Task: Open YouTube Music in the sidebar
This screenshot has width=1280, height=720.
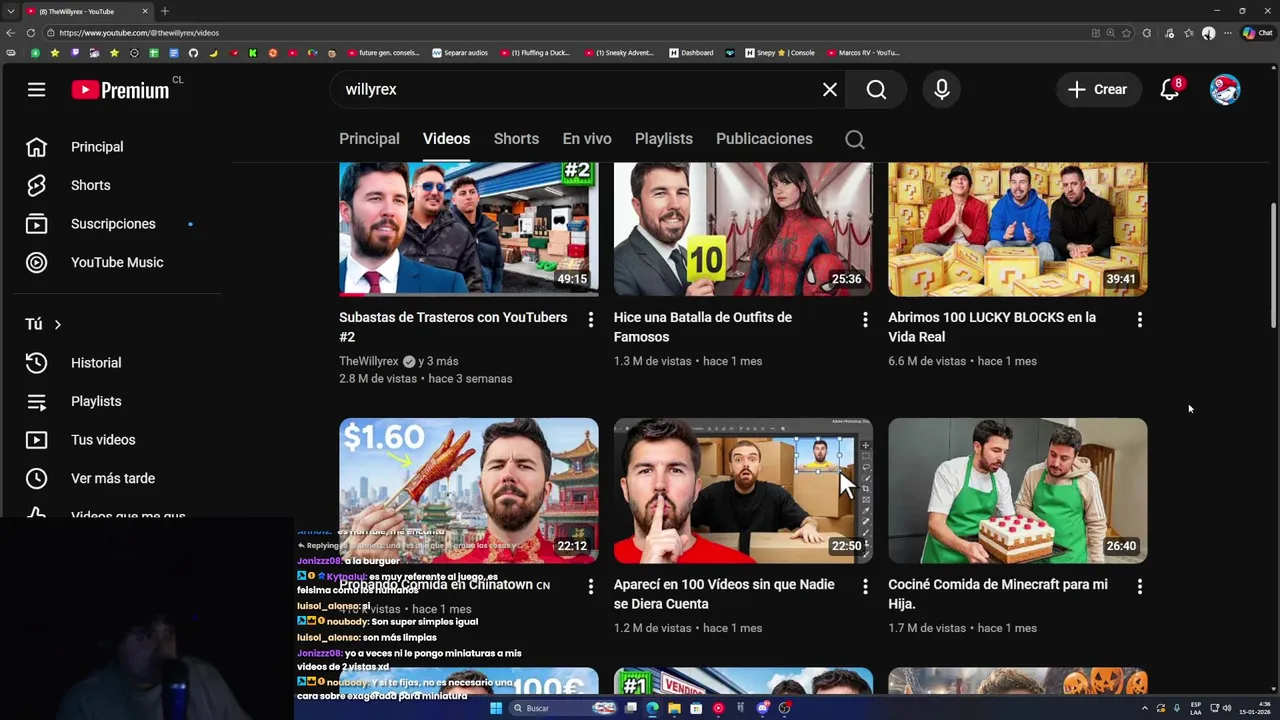Action: click(x=118, y=262)
